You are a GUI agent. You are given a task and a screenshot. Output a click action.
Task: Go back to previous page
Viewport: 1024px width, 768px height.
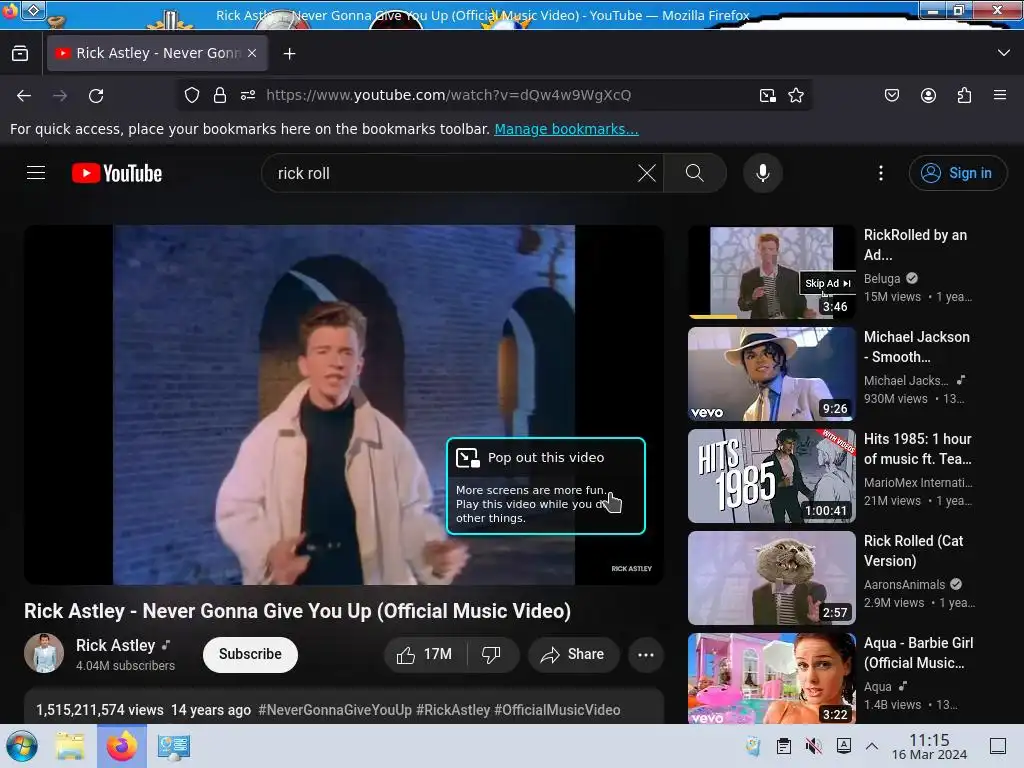[x=24, y=95]
